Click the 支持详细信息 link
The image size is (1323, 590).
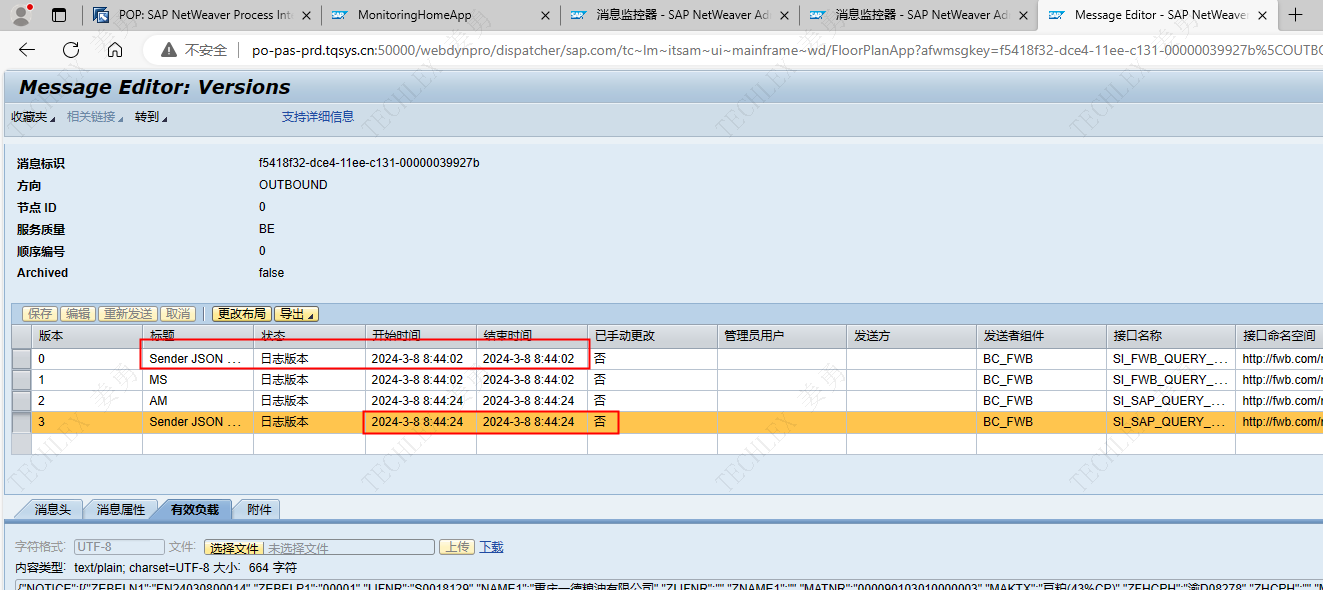point(318,117)
